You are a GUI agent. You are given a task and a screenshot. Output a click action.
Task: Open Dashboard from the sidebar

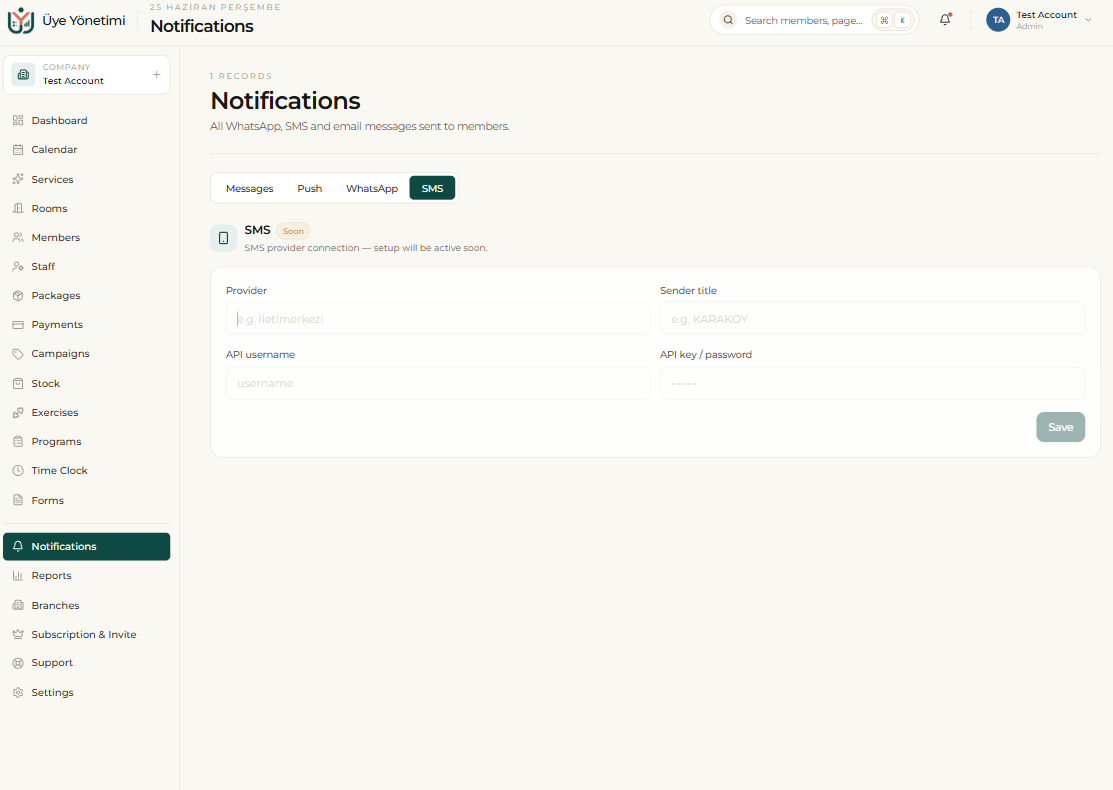tap(87, 121)
